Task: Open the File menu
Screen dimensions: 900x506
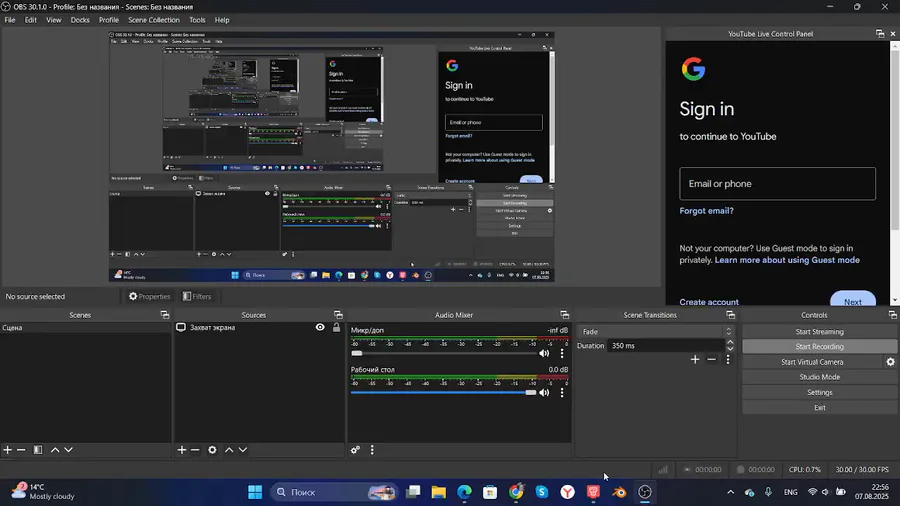Action: click(10, 20)
